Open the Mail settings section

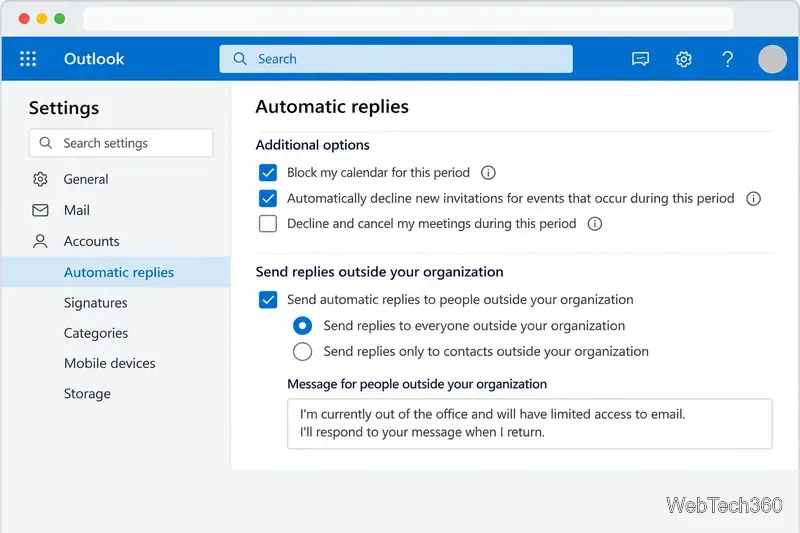[77, 210]
